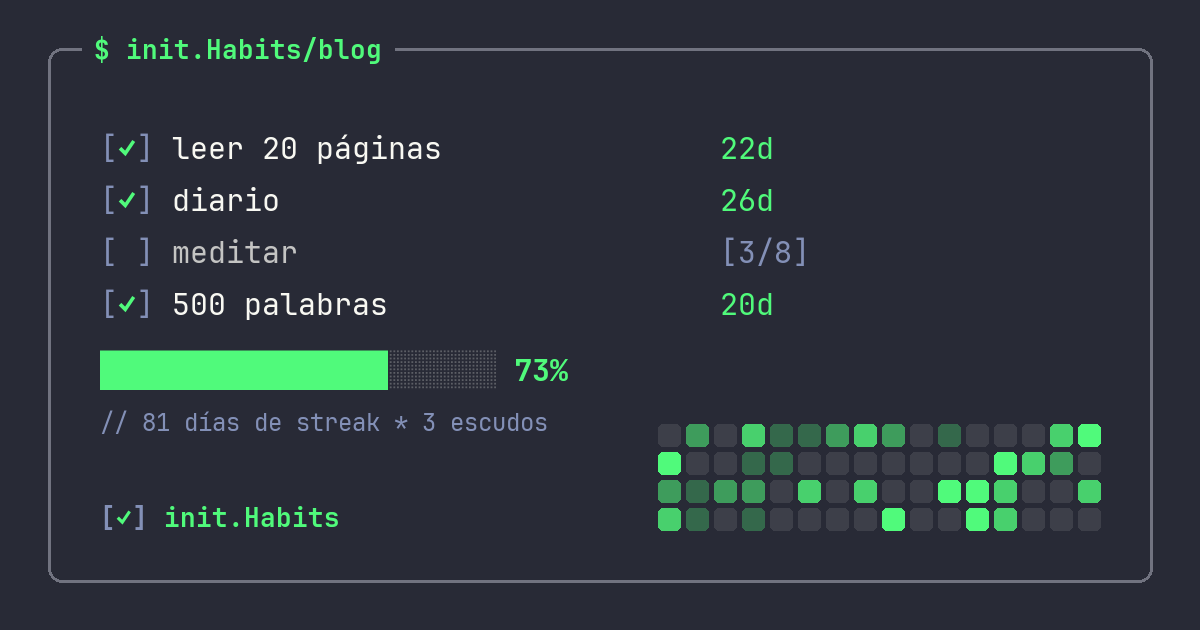Select the 'meditar' habit label
1200x630 pixels.
[234, 253]
